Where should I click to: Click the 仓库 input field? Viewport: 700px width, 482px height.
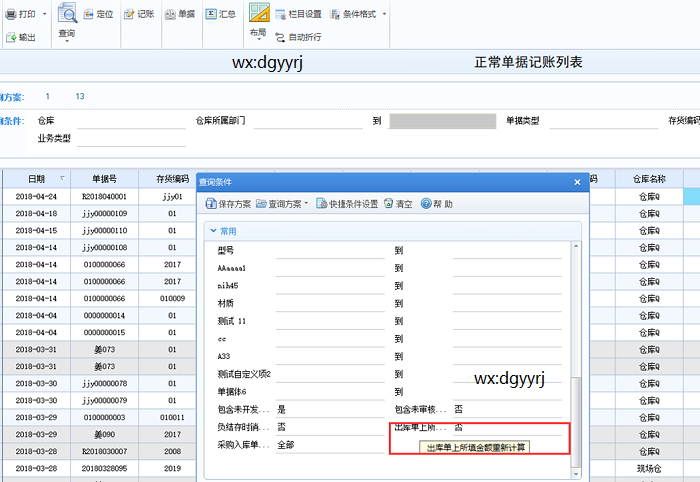131,121
